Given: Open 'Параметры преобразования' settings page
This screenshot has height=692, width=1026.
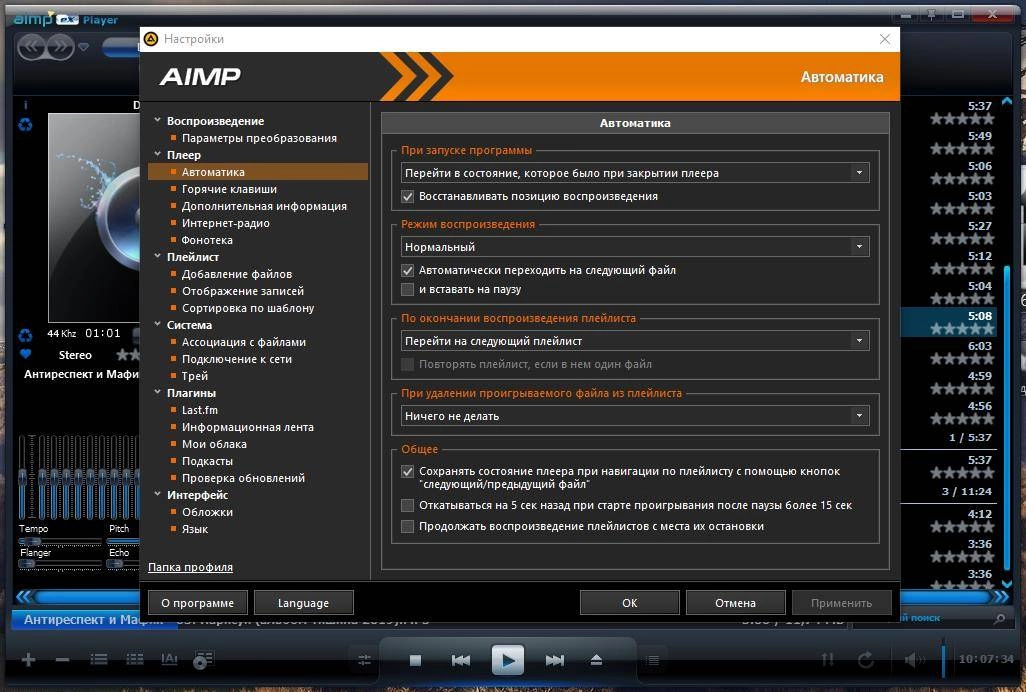Looking at the screenshot, I should pos(259,138).
